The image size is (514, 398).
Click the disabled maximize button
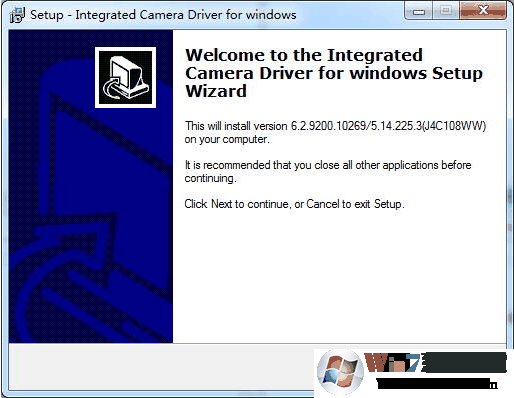446,11
